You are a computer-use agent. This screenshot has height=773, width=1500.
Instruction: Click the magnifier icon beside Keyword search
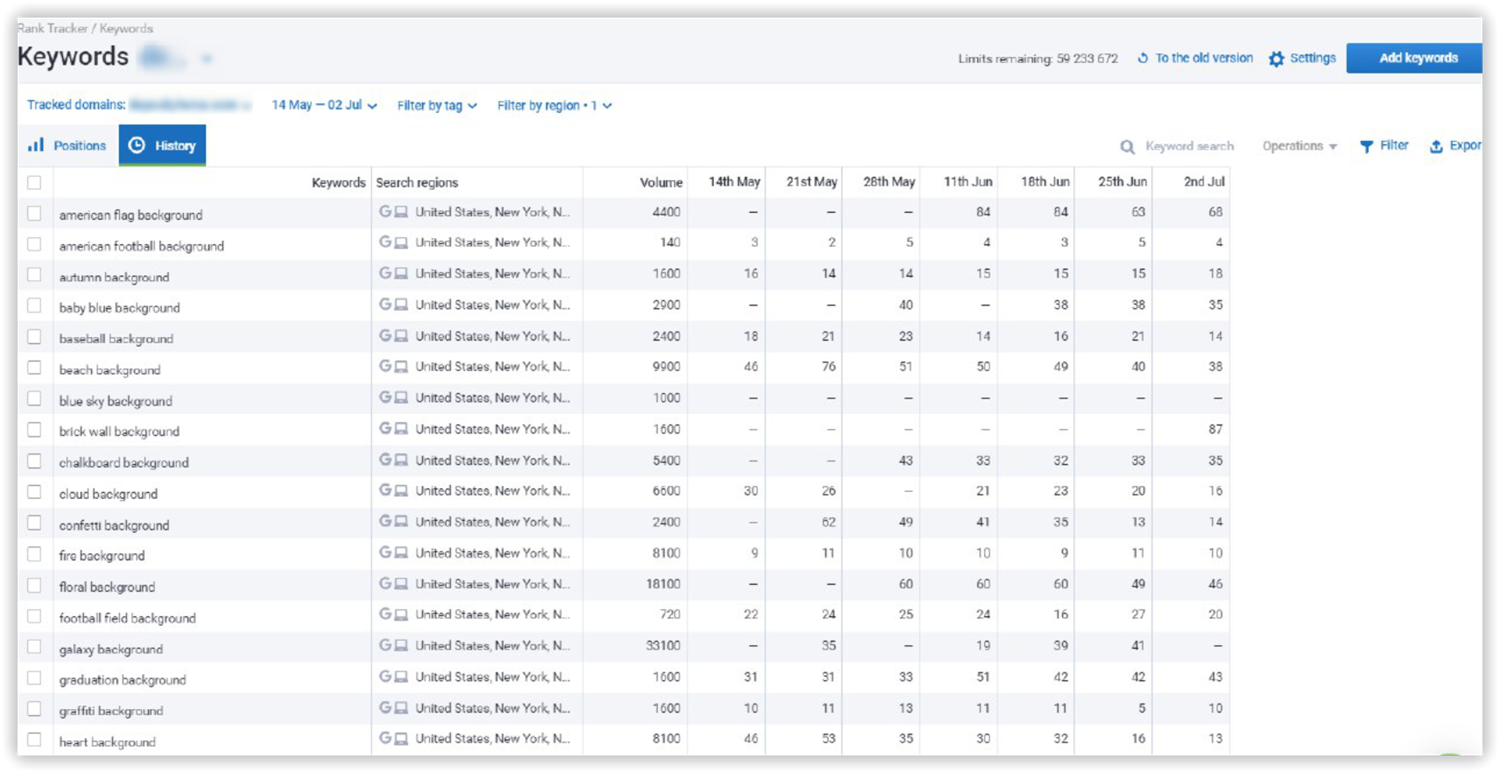pyautogui.click(x=1127, y=147)
